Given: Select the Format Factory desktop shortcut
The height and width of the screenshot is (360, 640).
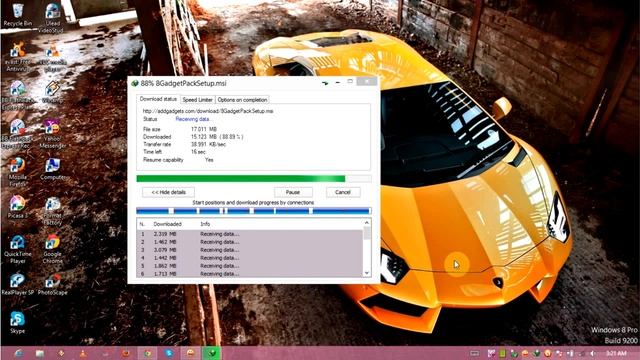Looking at the screenshot, I should (52, 211).
